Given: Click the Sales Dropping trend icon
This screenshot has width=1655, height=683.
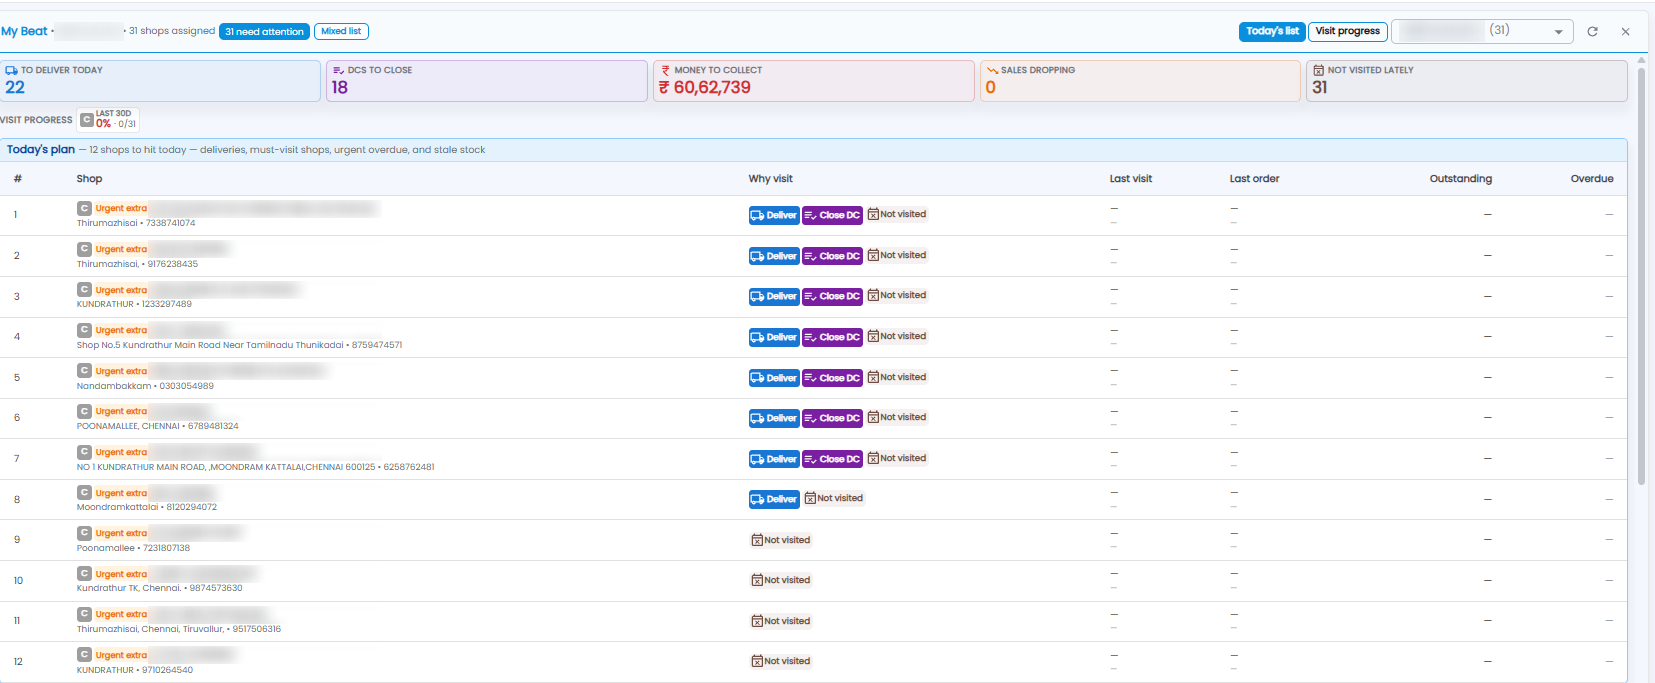Looking at the screenshot, I should click(992, 70).
